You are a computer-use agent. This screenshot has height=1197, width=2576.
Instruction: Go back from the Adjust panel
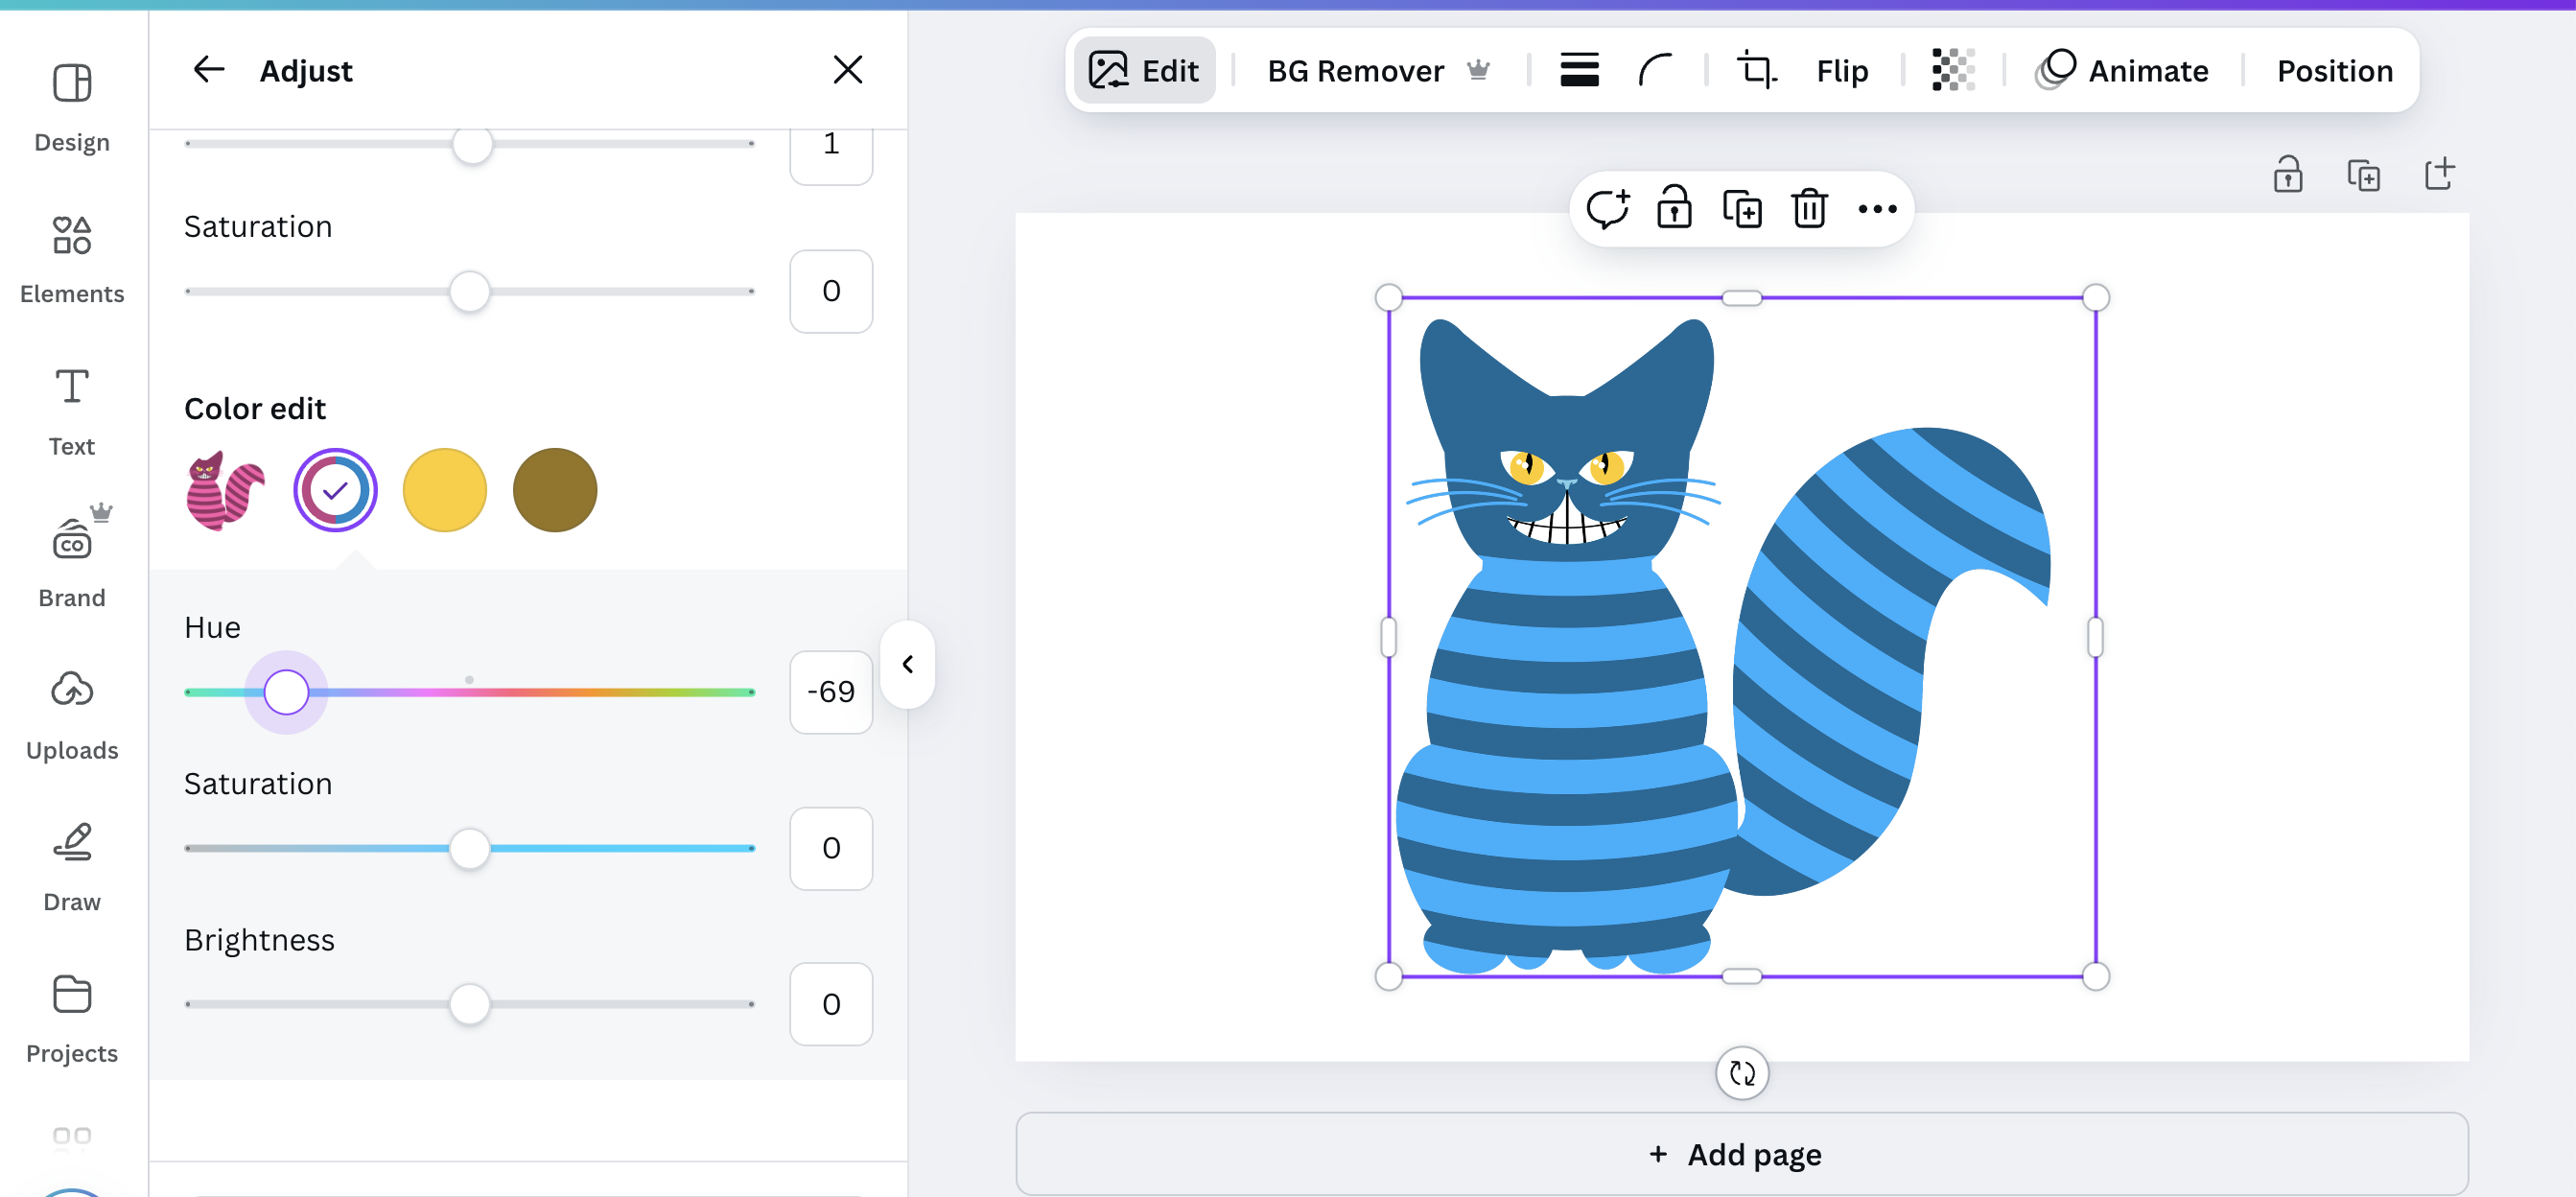[210, 69]
